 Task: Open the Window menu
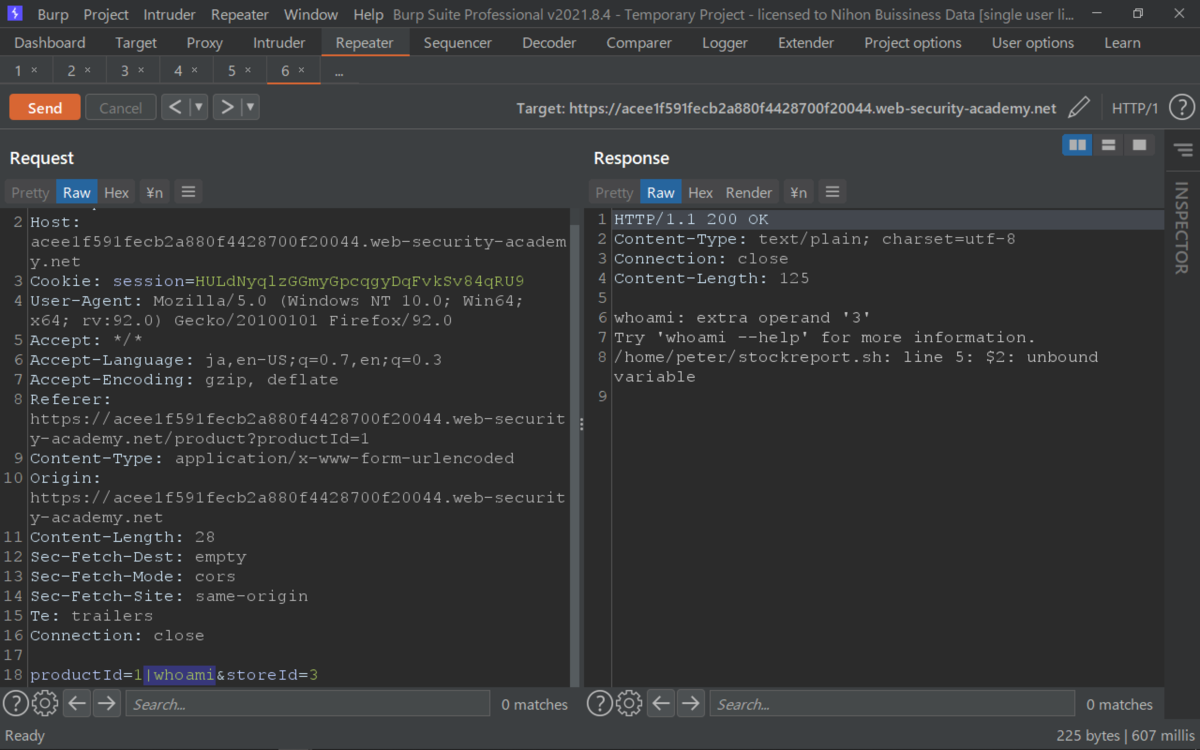(311, 15)
